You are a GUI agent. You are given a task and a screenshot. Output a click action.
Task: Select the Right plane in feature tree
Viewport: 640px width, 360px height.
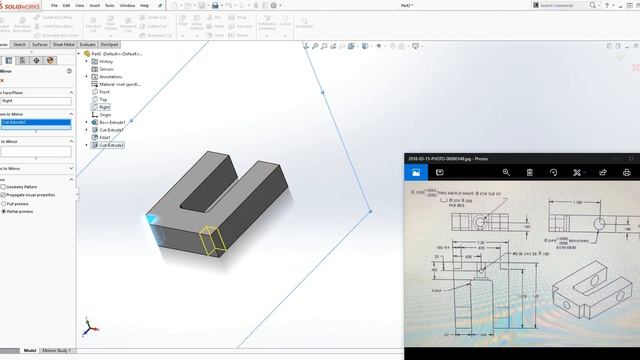104,107
